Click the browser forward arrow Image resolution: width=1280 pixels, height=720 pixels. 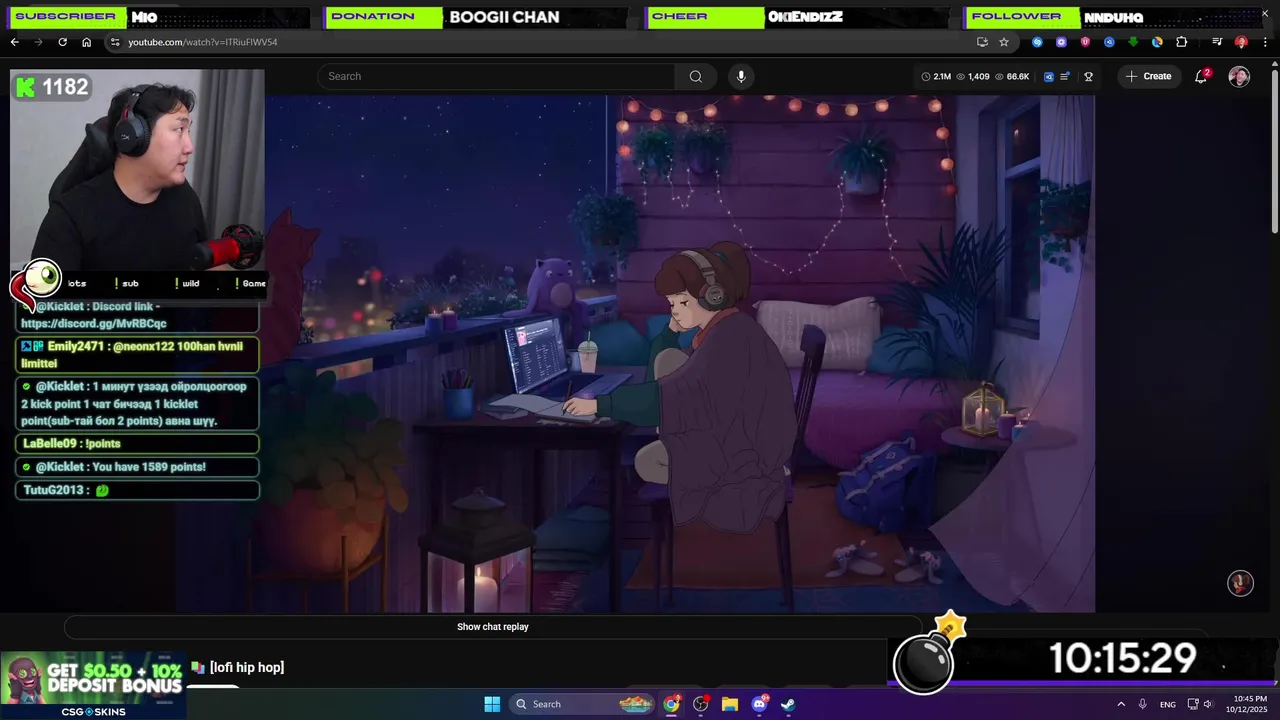click(x=38, y=42)
